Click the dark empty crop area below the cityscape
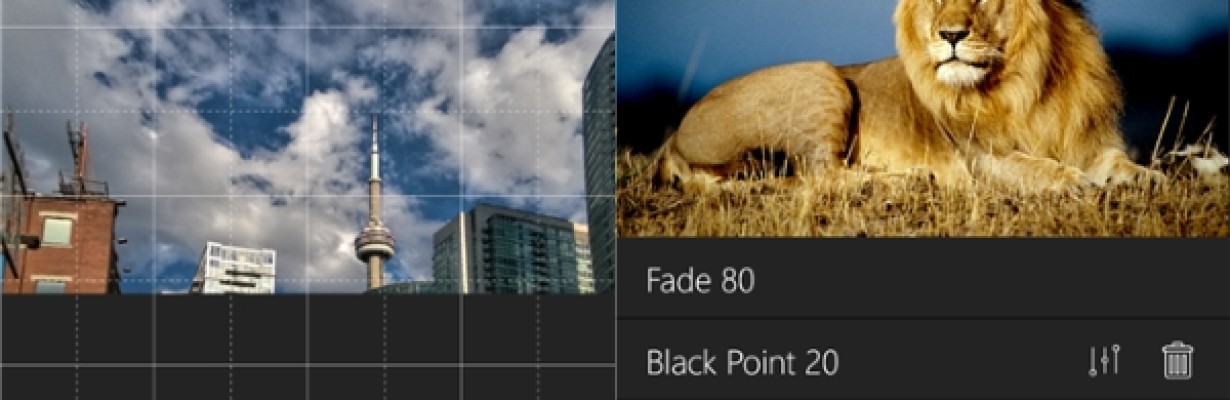This screenshot has width=1230, height=400. [x=307, y=347]
